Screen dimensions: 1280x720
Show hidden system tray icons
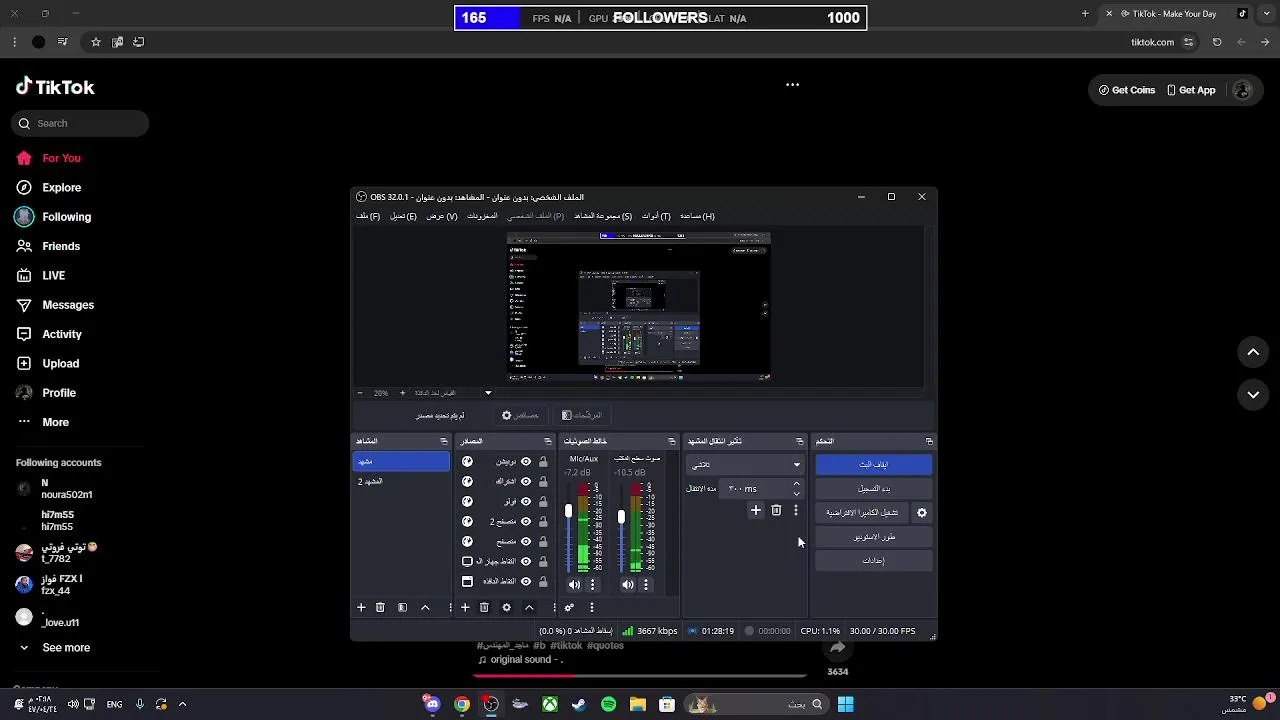point(182,704)
